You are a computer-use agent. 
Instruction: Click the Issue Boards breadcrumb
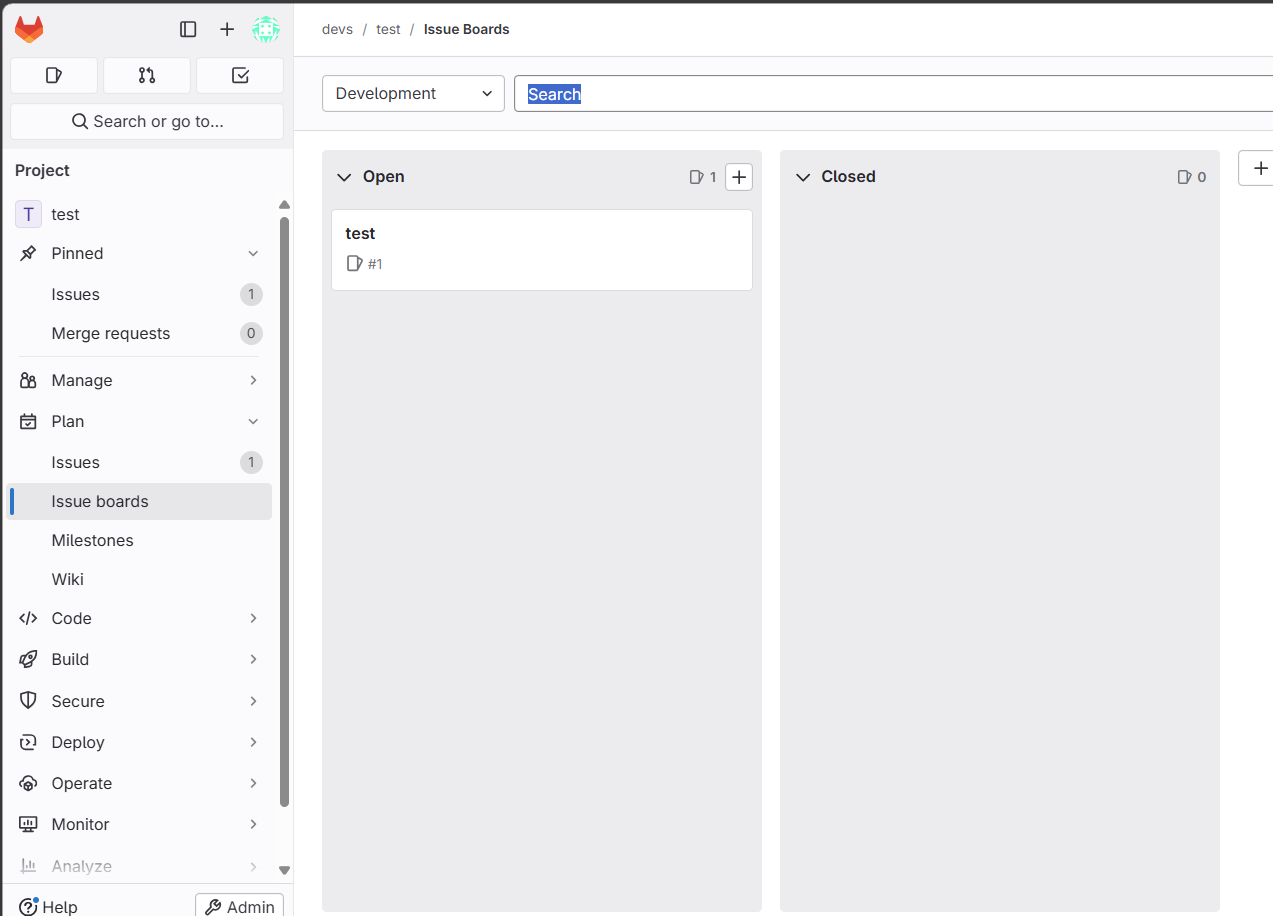pos(467,29)
